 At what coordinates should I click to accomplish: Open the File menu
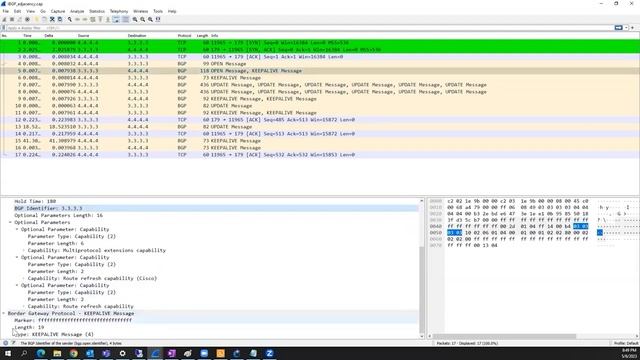[6, 11]
